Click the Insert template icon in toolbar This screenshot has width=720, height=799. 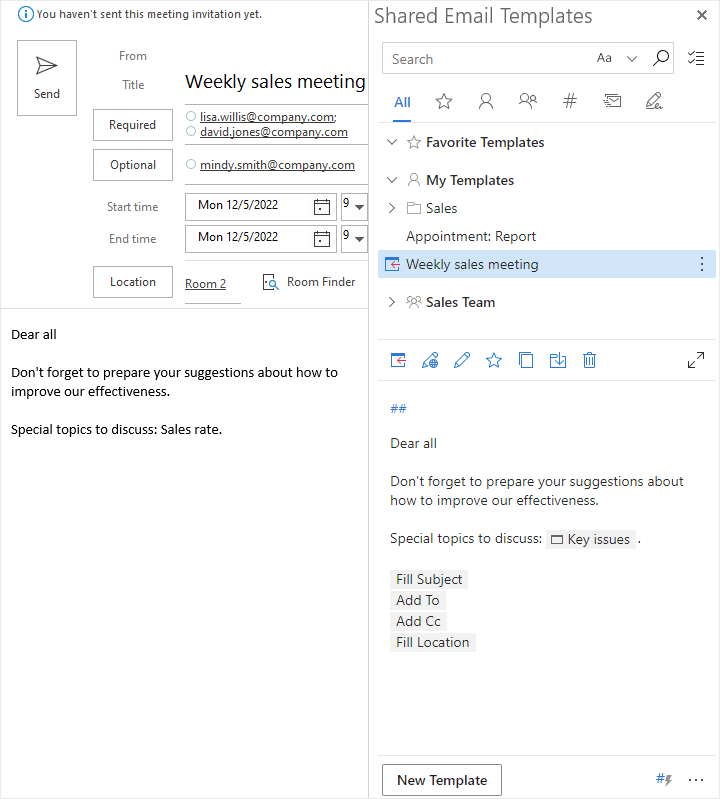pyautogui.click(x=398, y=360)
